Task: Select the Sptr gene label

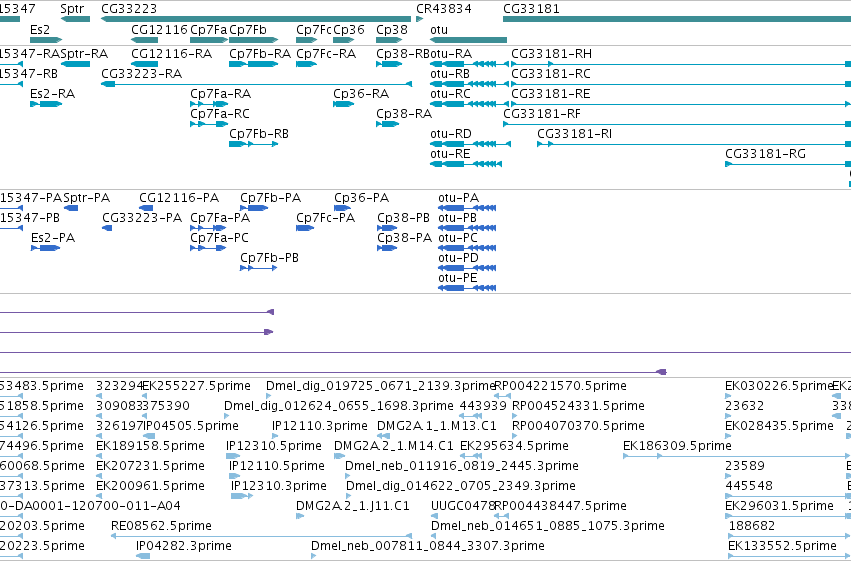Action: tap(72, 9)
